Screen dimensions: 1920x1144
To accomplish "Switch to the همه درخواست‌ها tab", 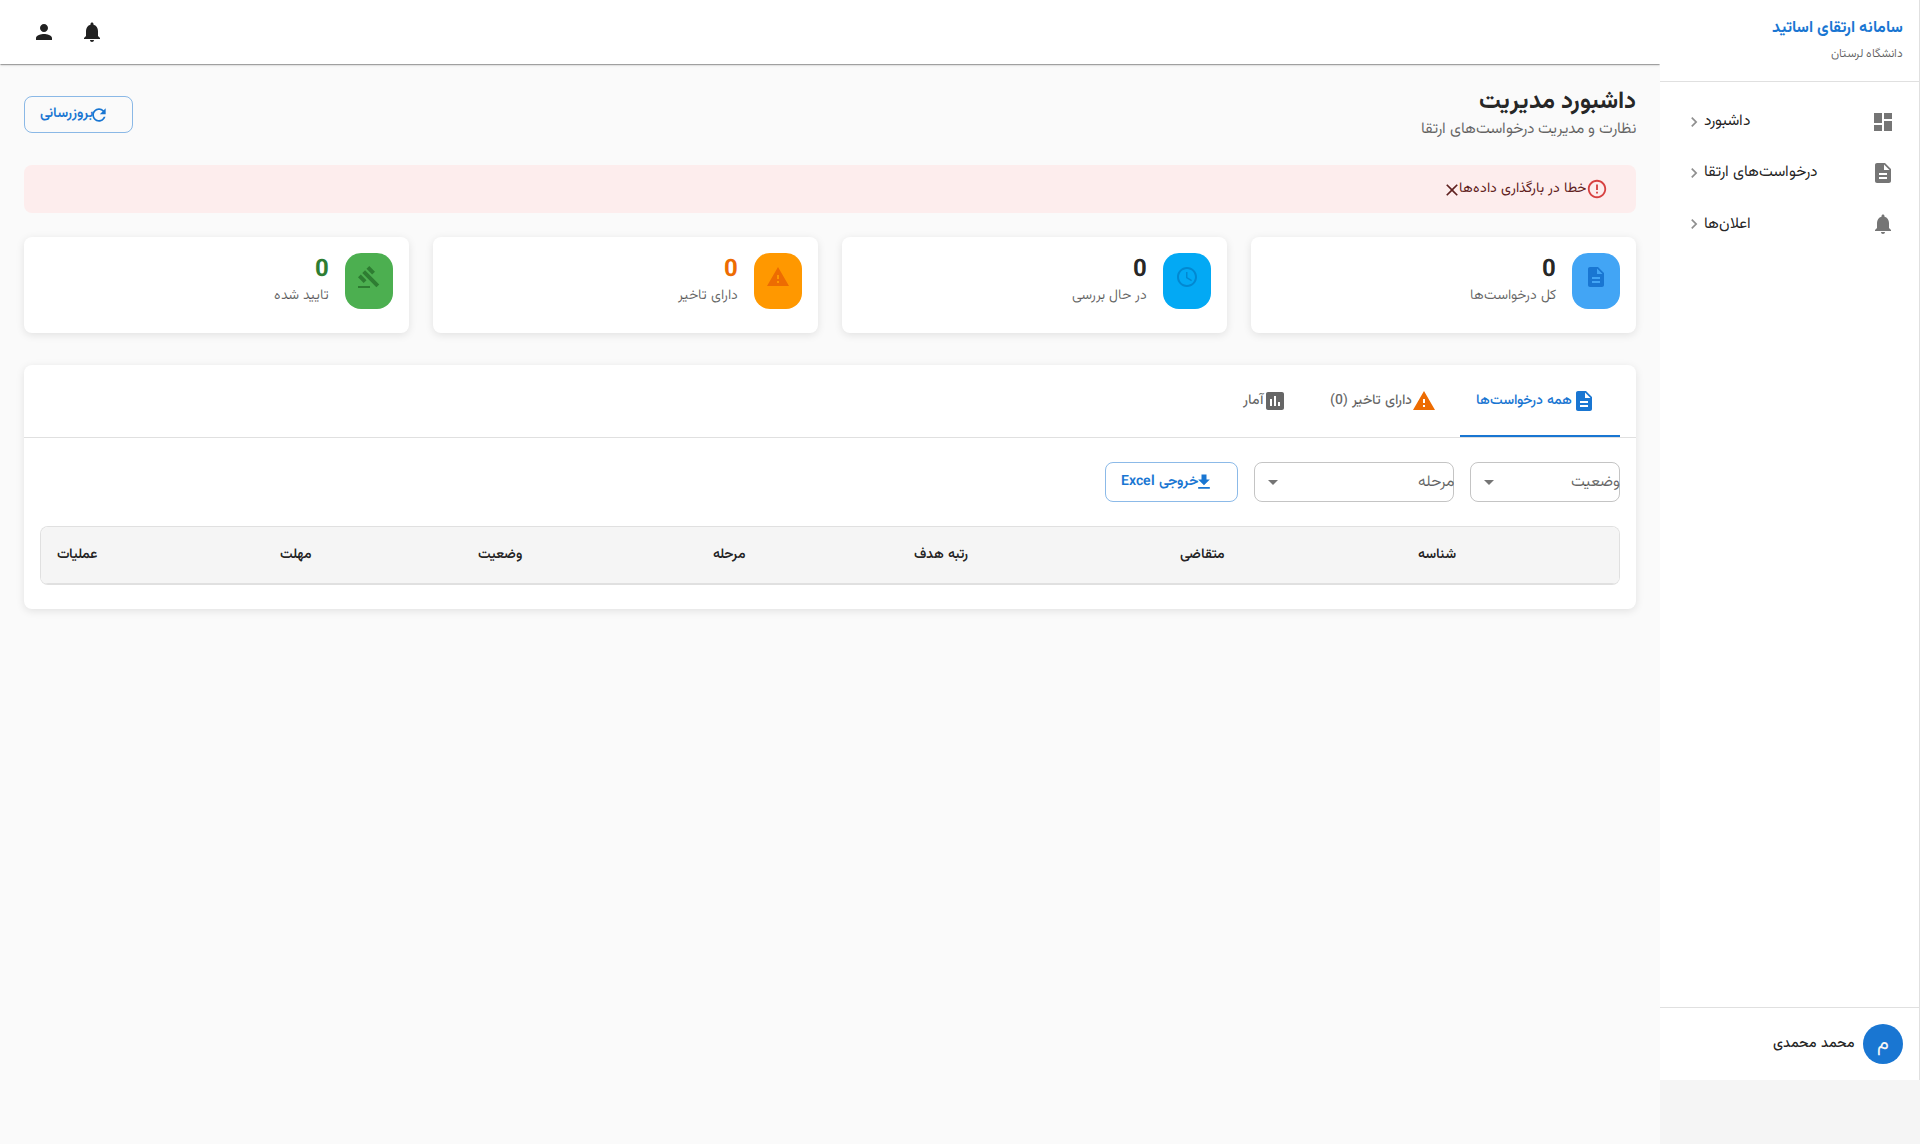I will (x=1540, y=401).
